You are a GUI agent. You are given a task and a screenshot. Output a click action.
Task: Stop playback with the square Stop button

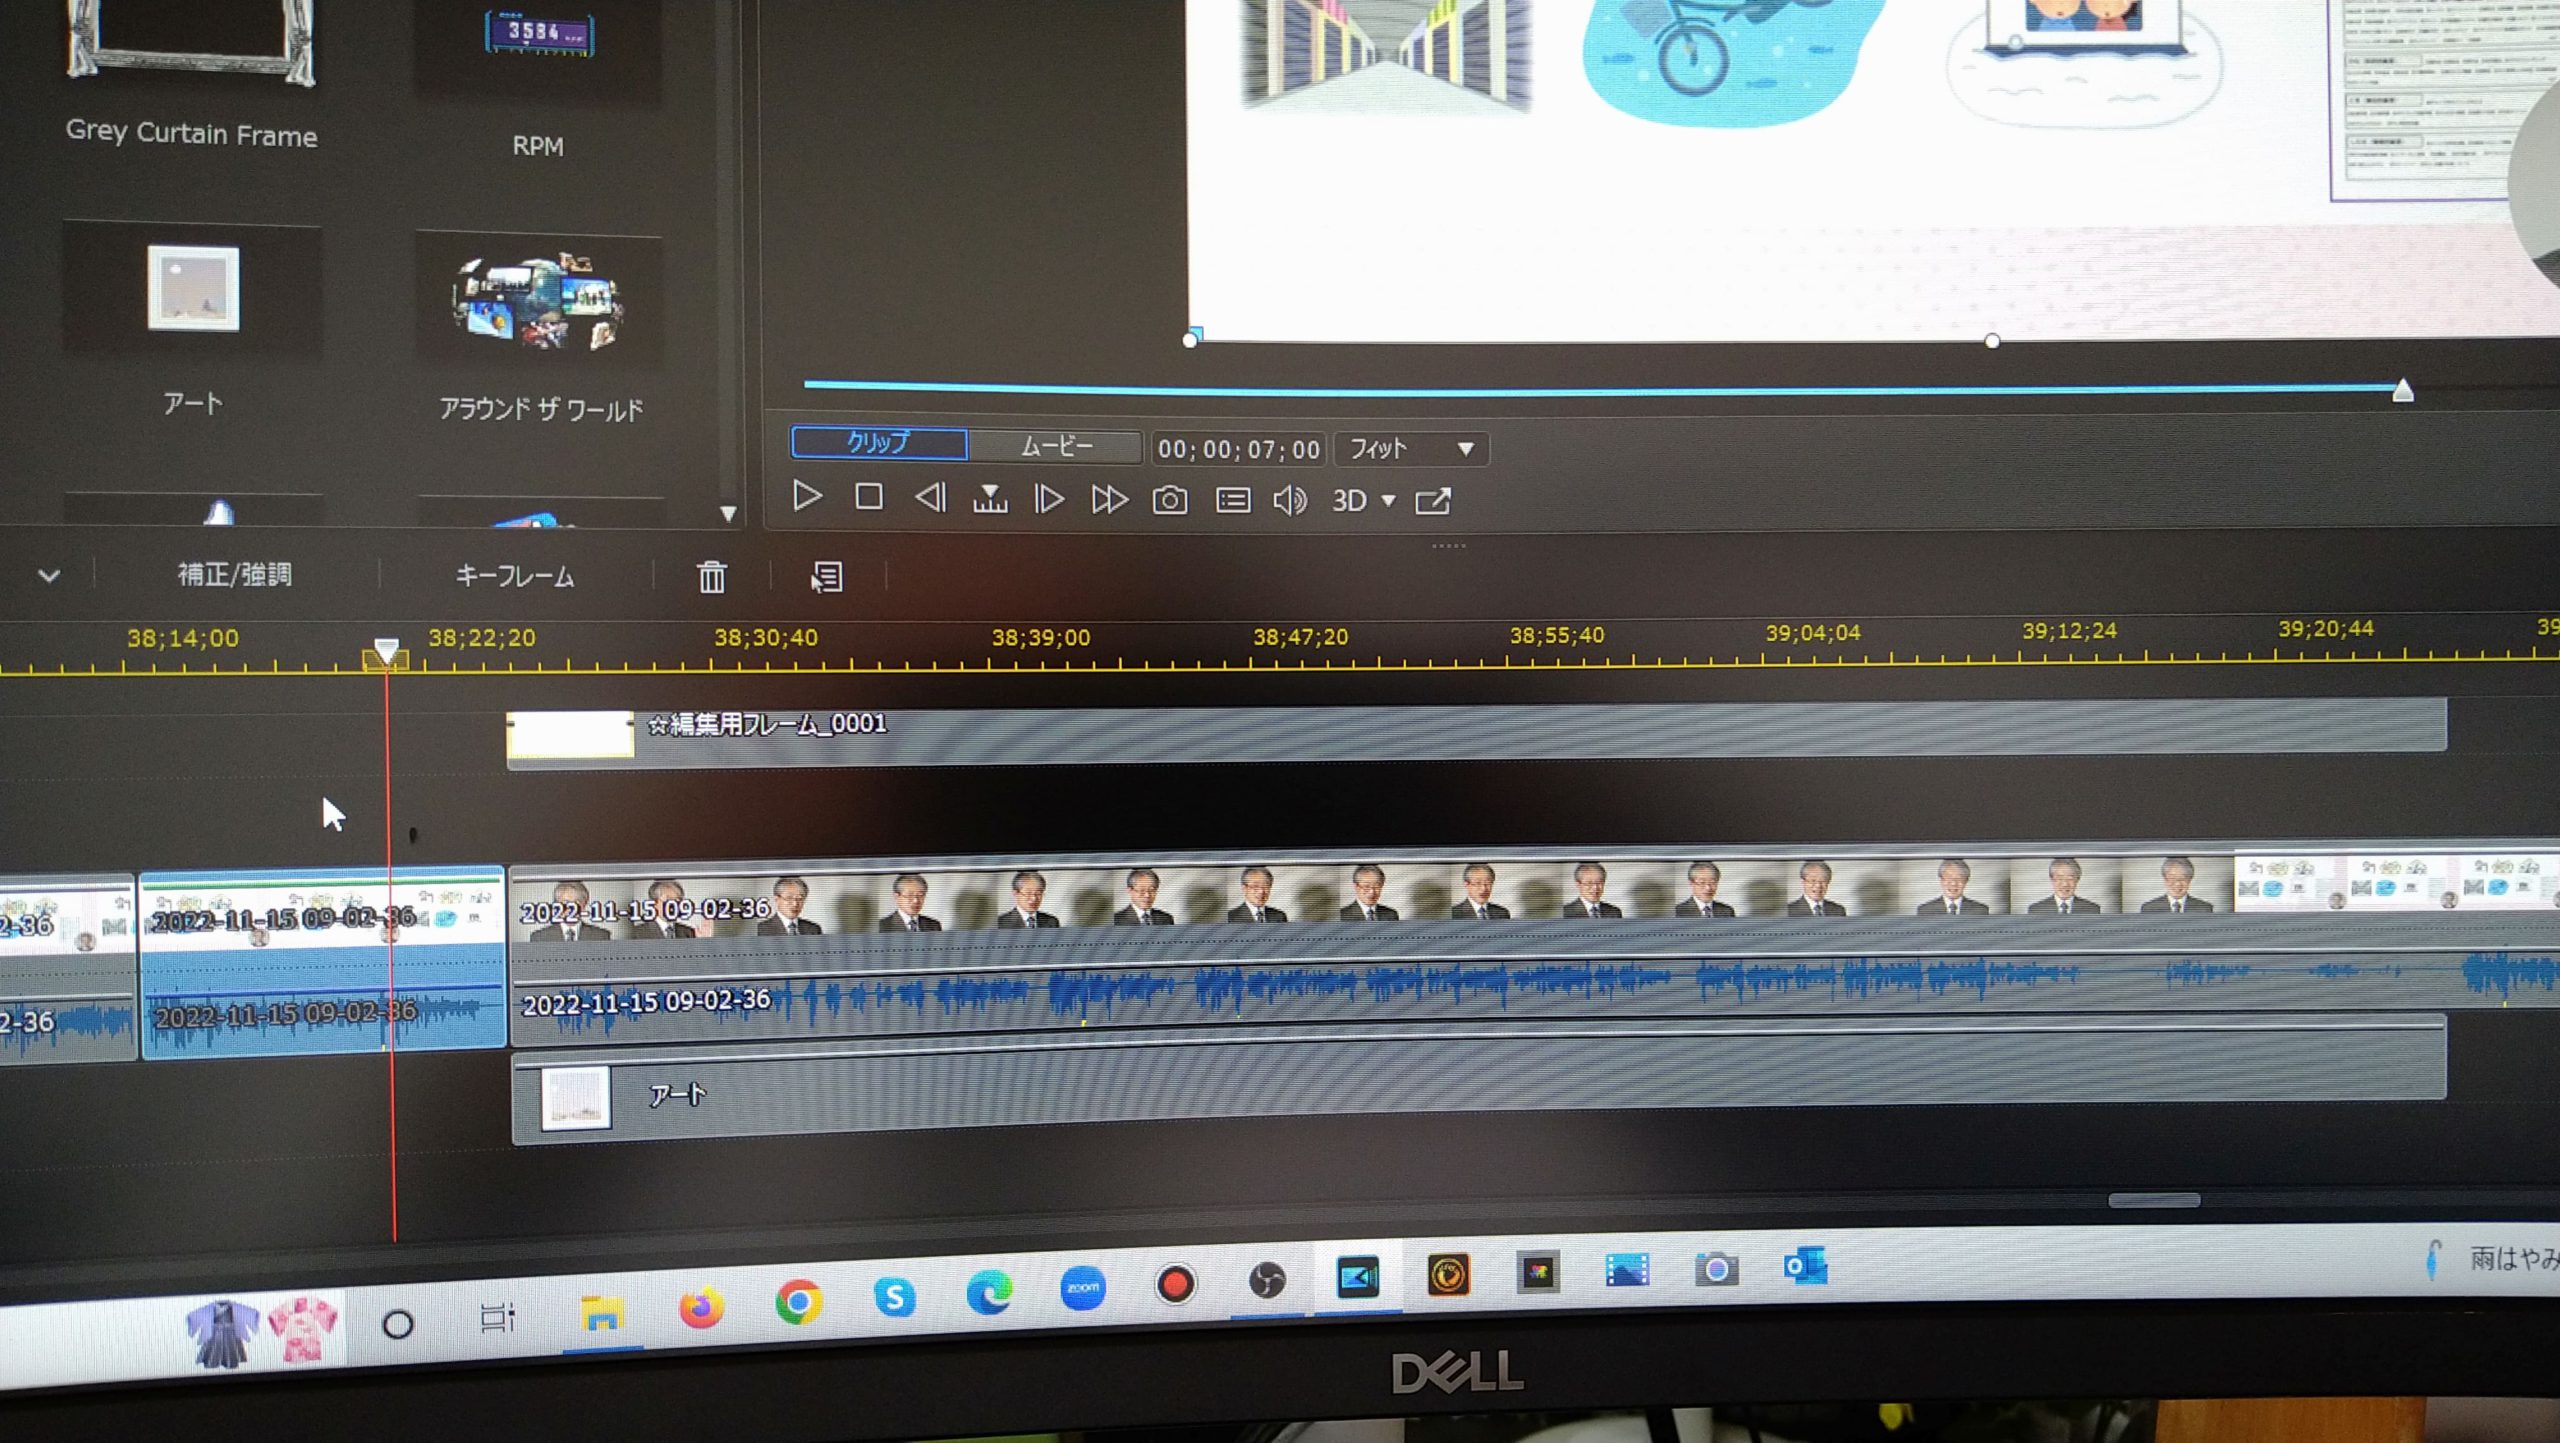868,497
